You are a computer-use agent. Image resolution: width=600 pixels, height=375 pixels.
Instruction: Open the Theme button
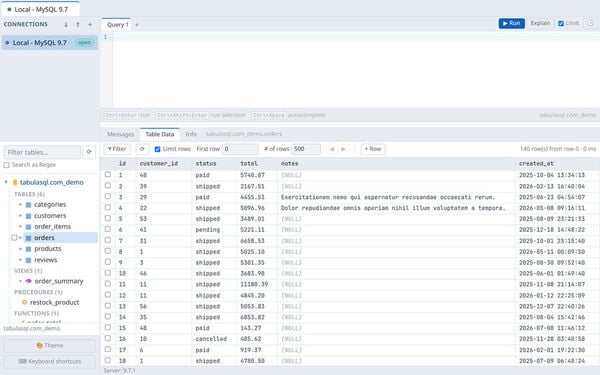click(50, 346)
